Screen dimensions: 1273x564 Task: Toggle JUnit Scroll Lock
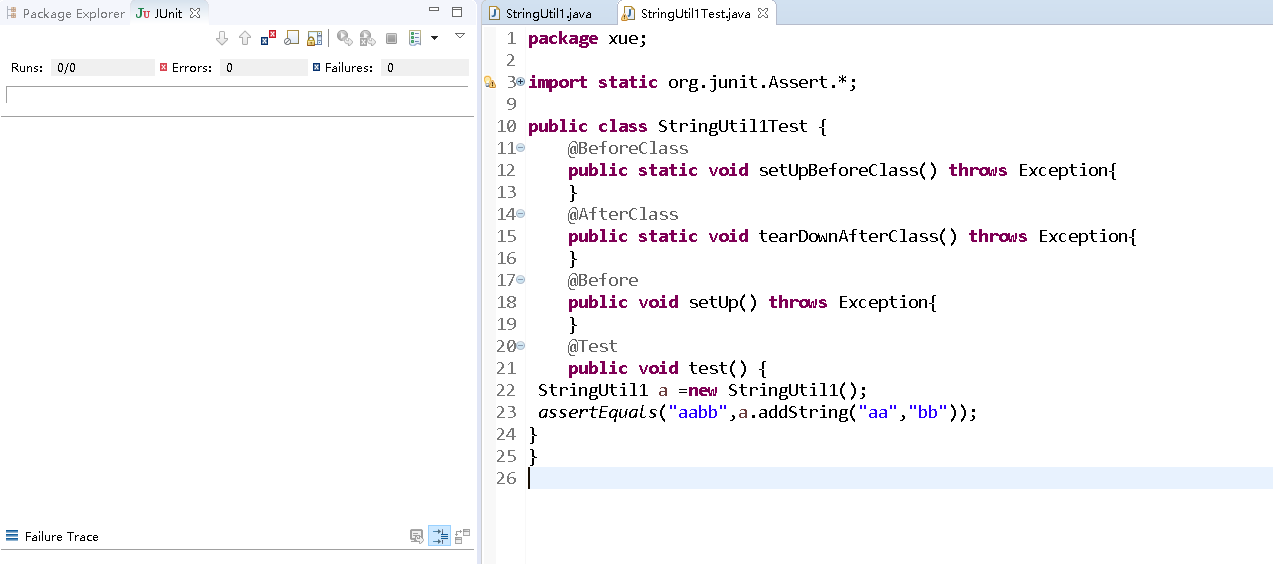click(x=314, y=38)
